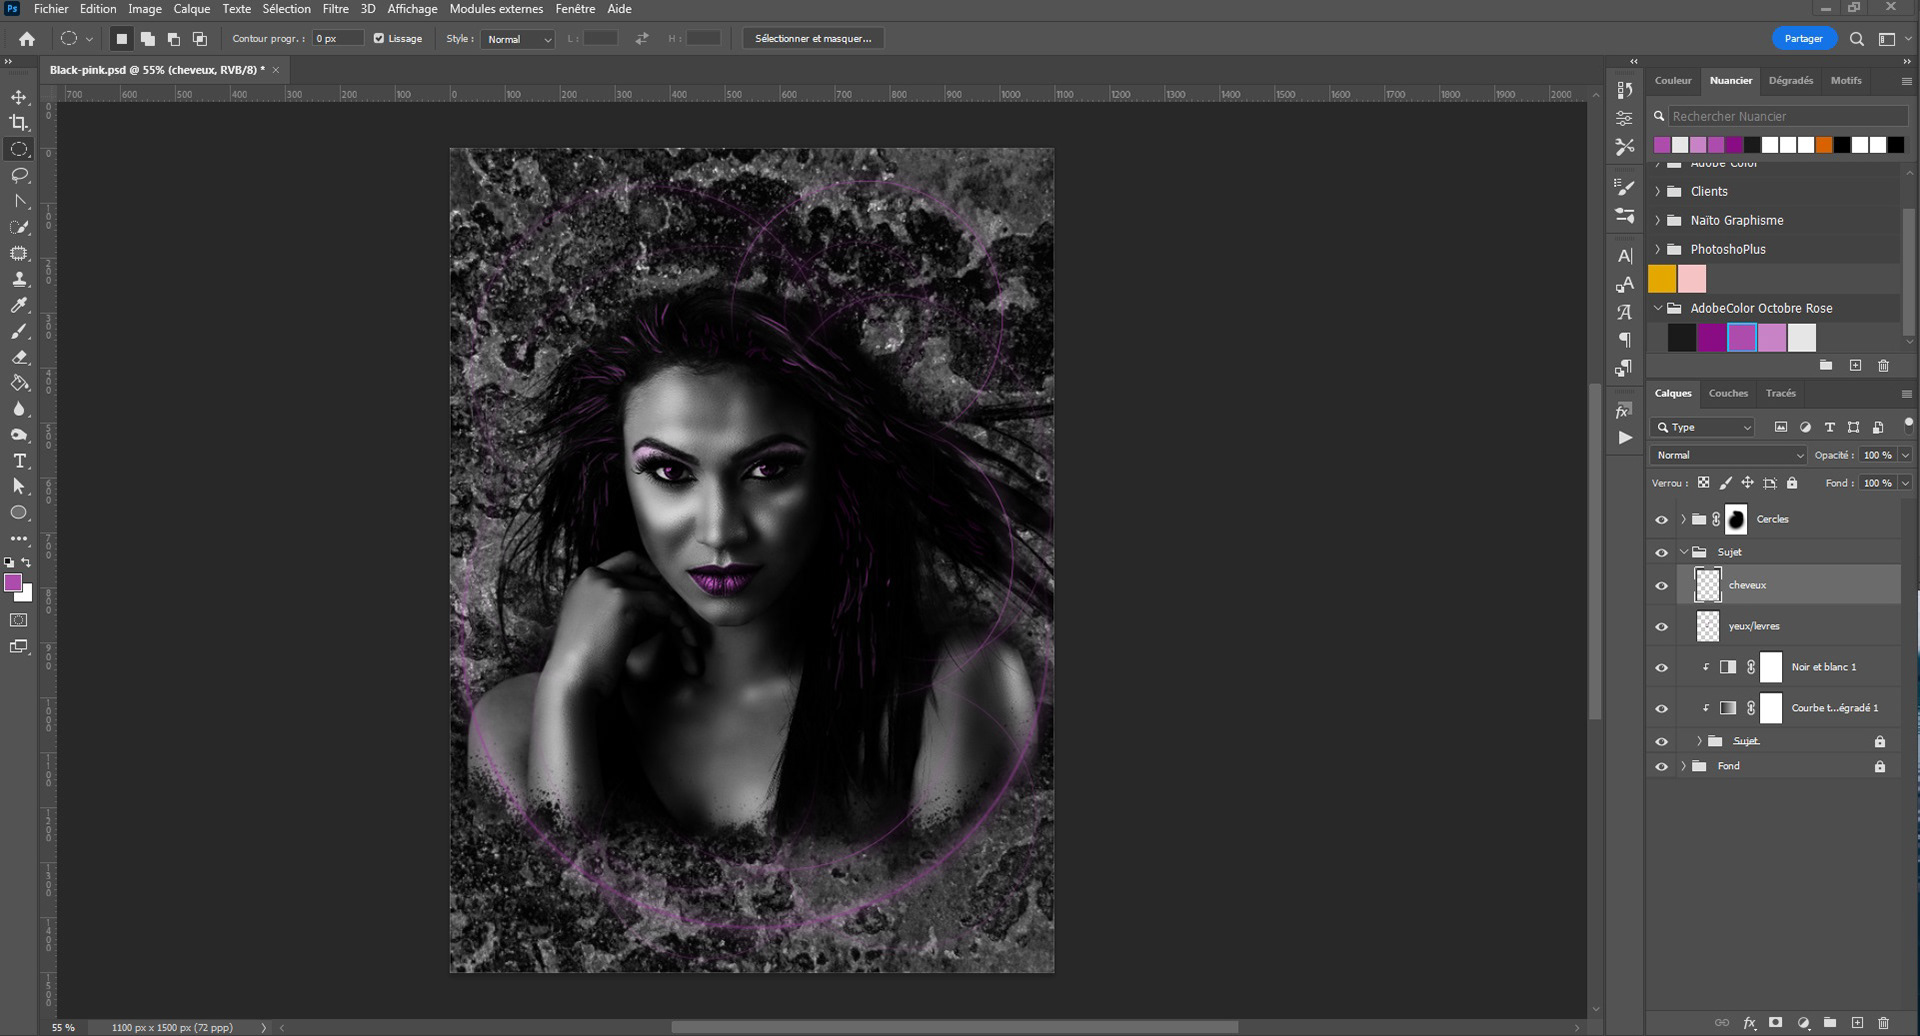
Task: Select the Blur drop tool
Action: 19,409
